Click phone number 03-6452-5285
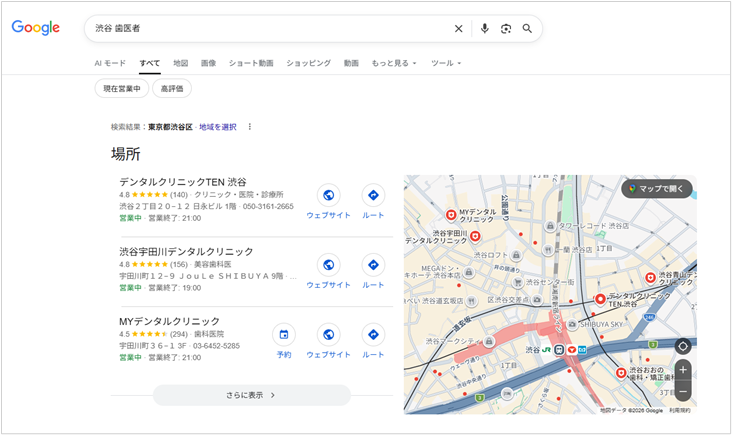Screen dimensions: 732x435 click(x=216, y=346)
